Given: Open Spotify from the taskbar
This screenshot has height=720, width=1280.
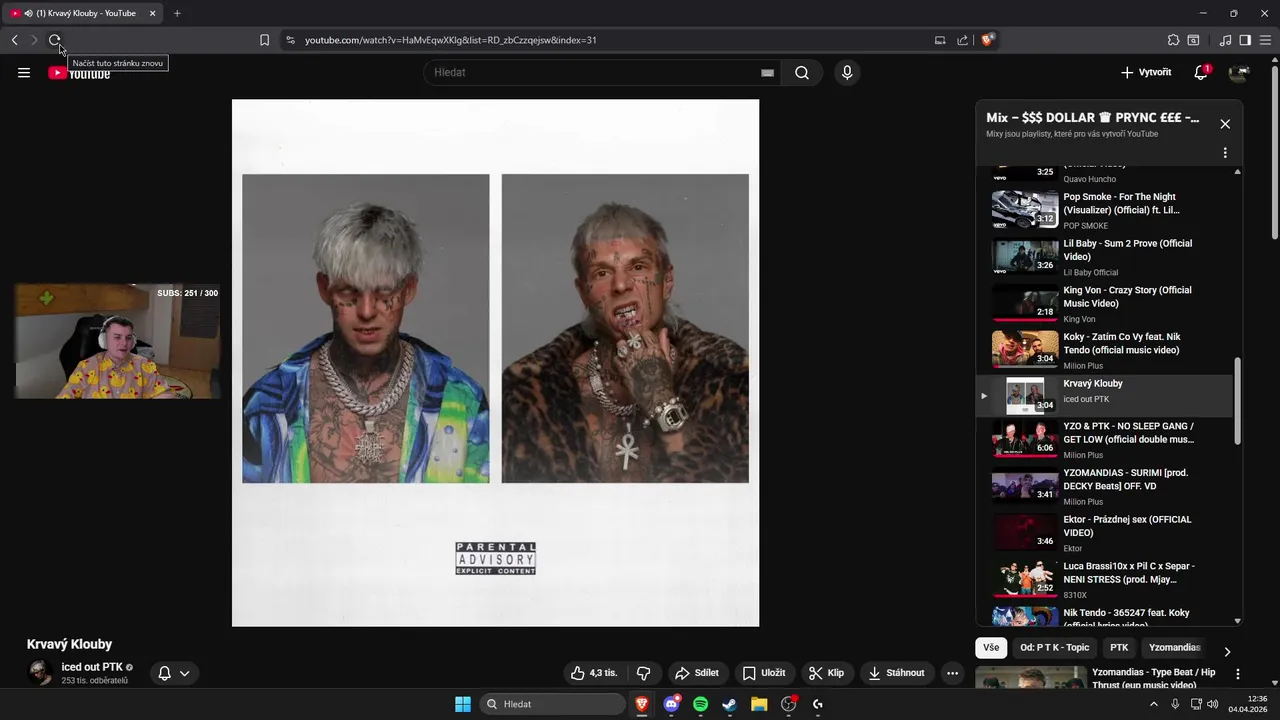Looking at the screenshot, I should click(700, 704).
